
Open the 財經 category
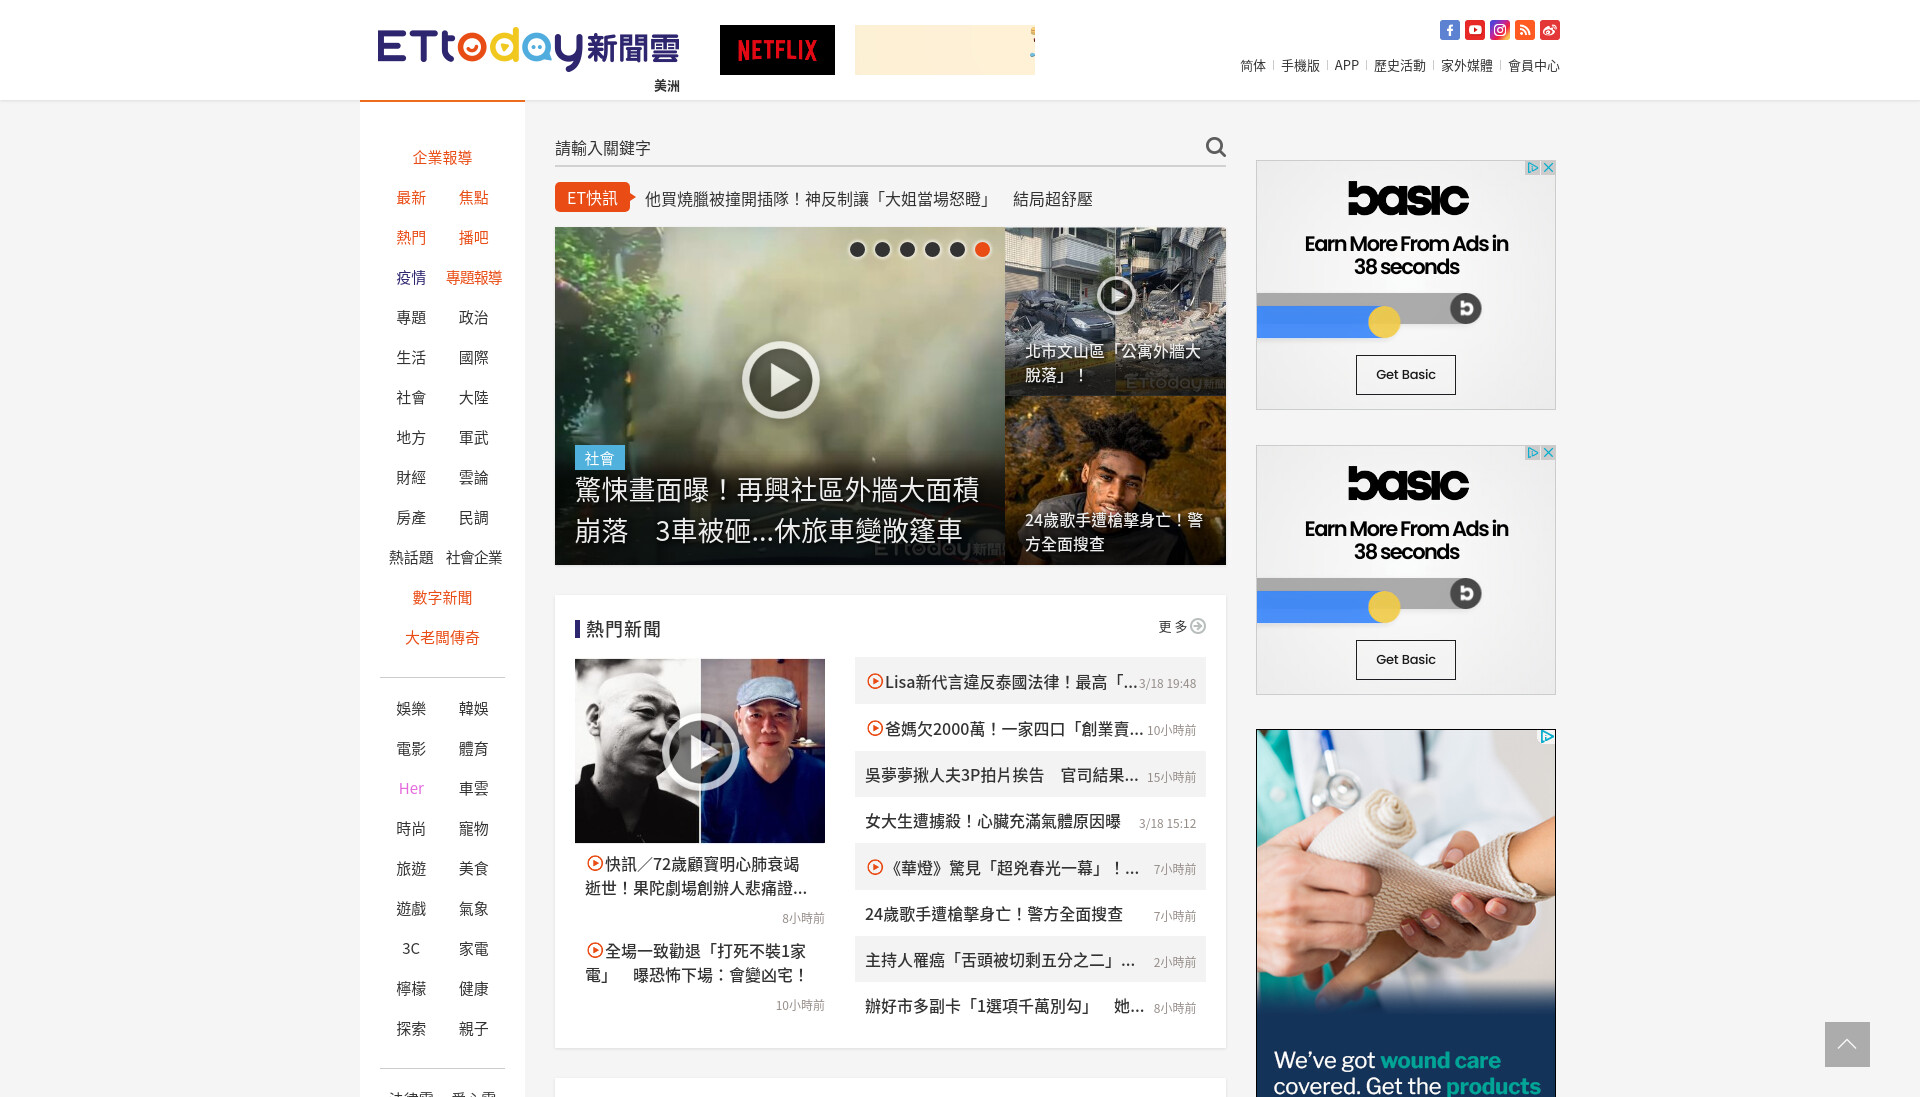[x=411, y=478]
